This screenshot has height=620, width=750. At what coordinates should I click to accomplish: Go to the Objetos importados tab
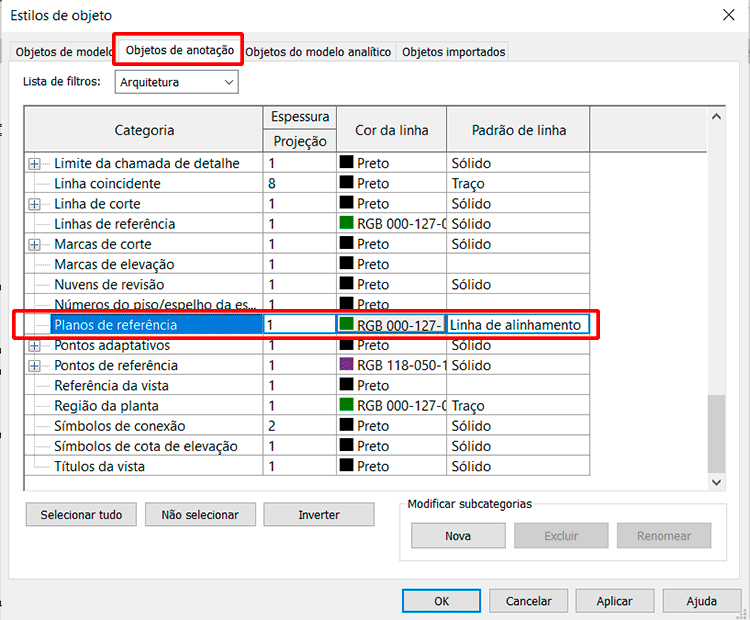[x=453, y=52]
